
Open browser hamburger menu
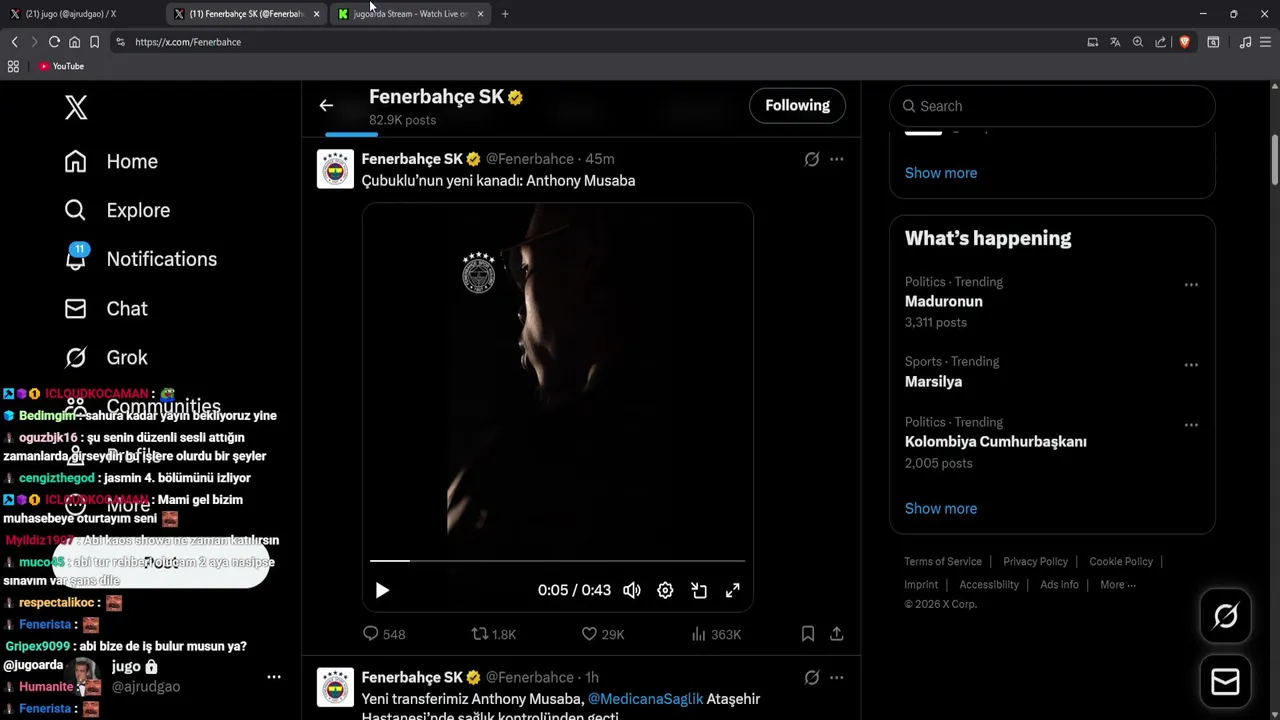(x=1265, y=42)
